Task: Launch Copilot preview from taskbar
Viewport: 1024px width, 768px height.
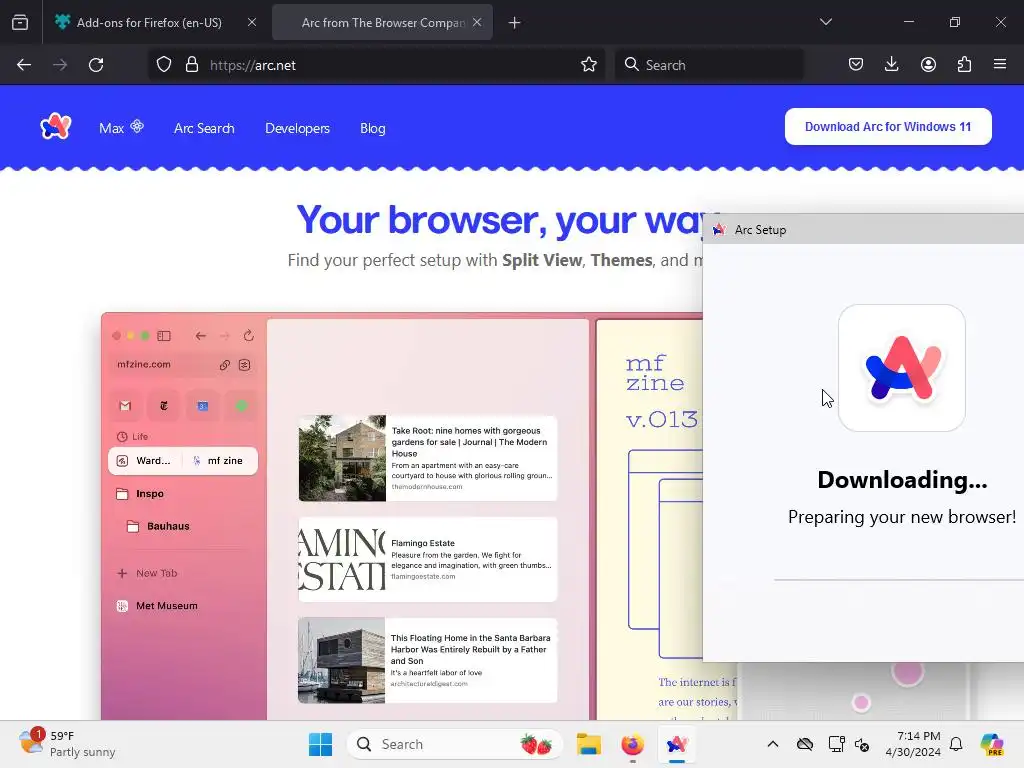Action: point(992,744)
